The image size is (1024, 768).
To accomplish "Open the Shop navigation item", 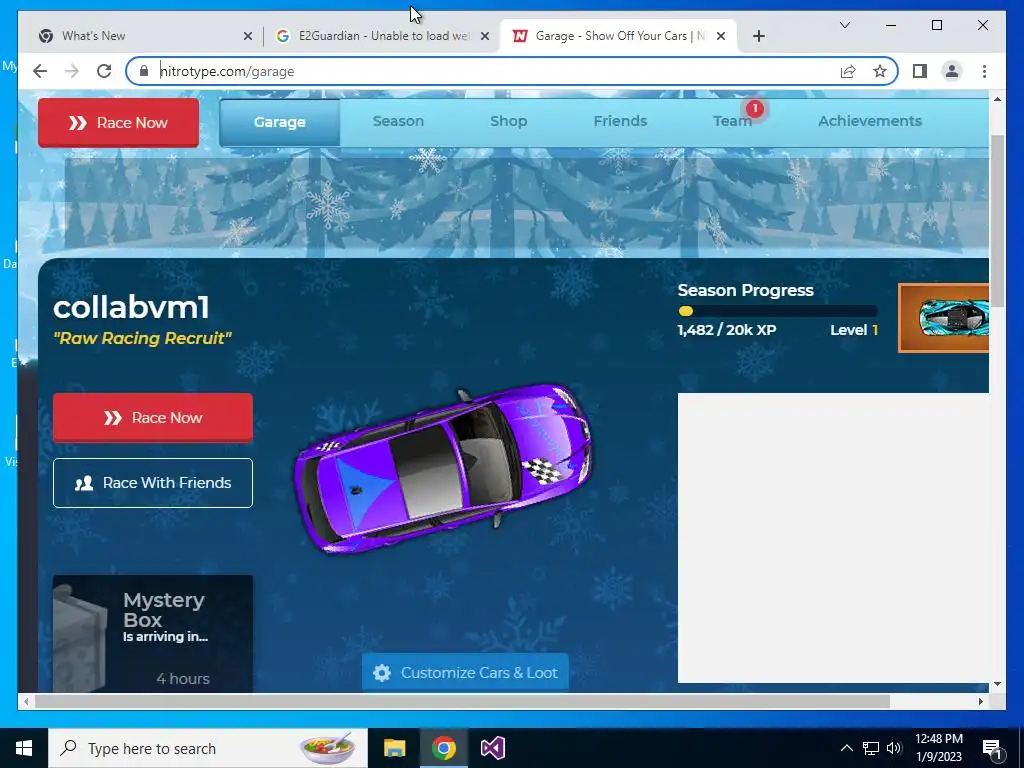I will [x=508, y=121].
